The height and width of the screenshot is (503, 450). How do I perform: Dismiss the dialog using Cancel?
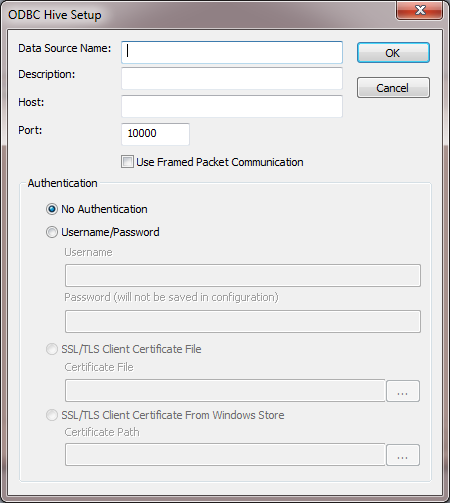(x=393, y=88)
